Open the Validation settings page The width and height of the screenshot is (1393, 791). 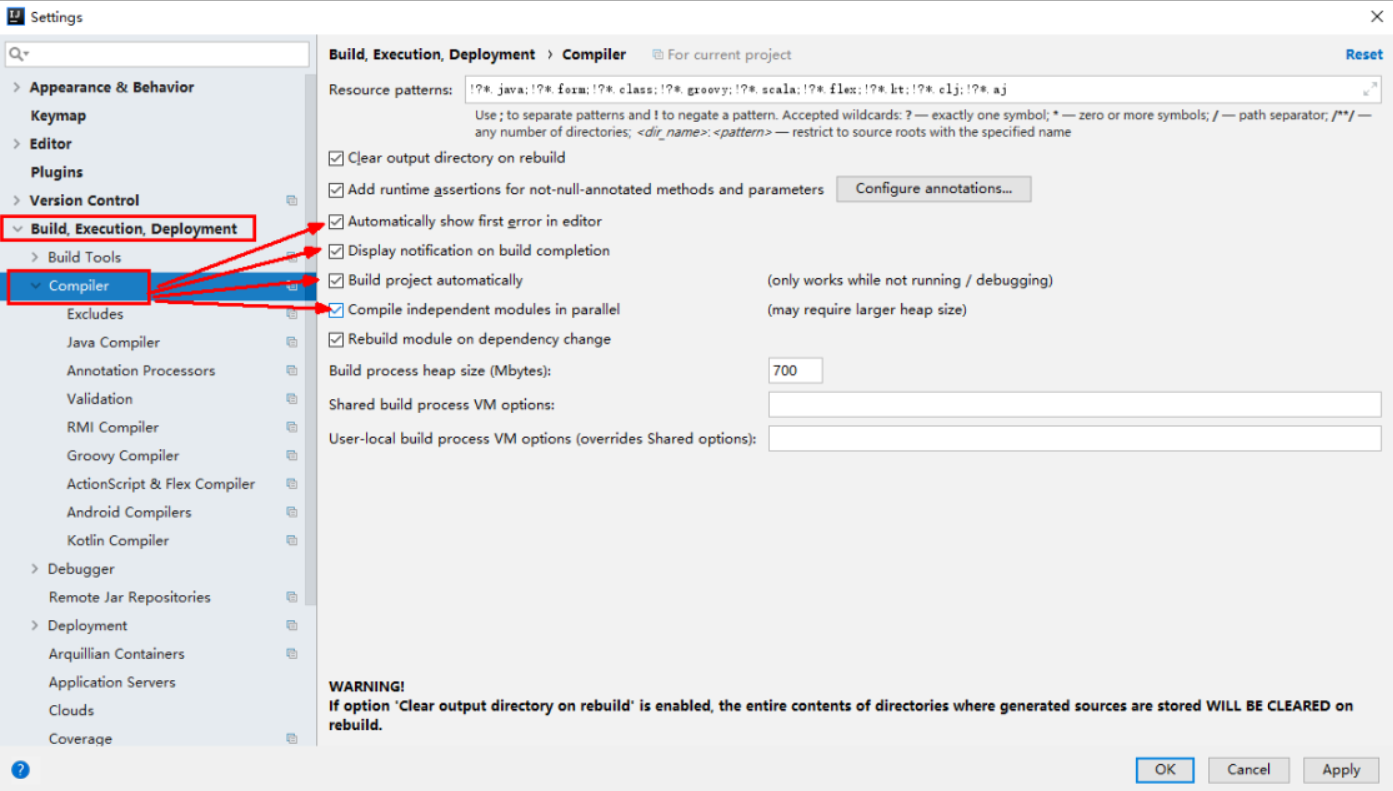(100, 399)
